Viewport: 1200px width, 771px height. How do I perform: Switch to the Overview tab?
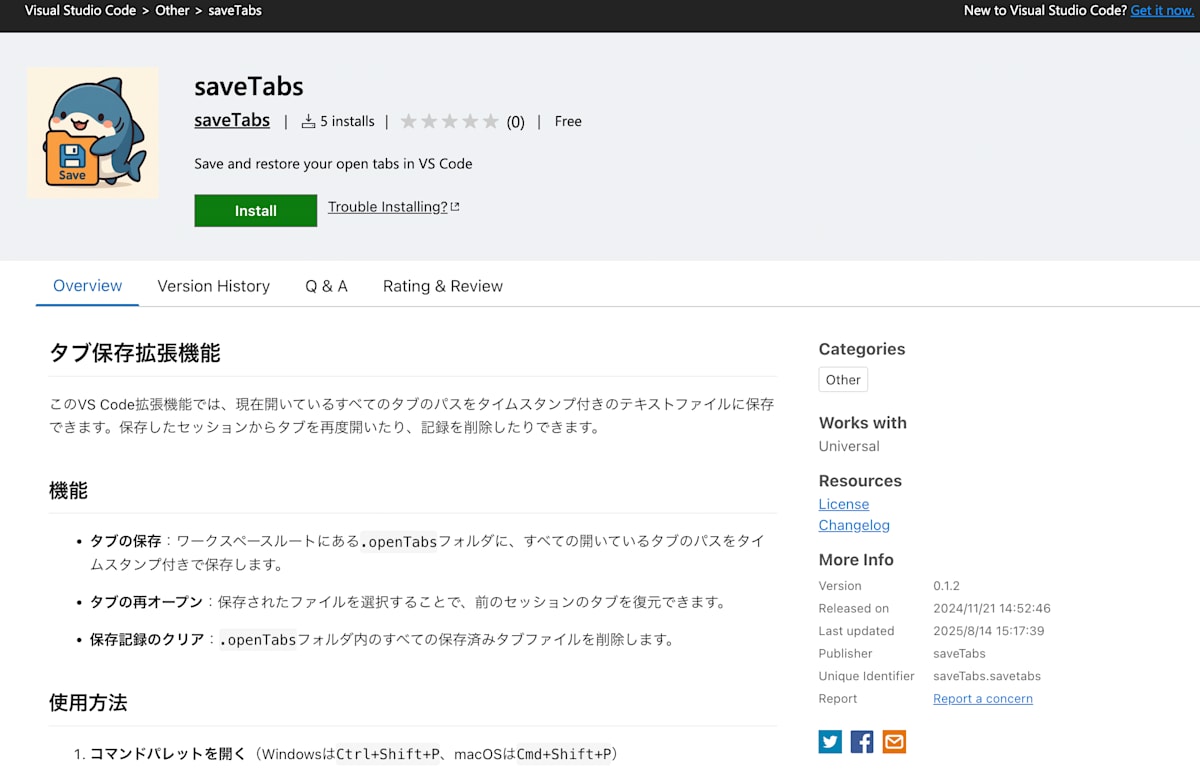coord(87,286)
